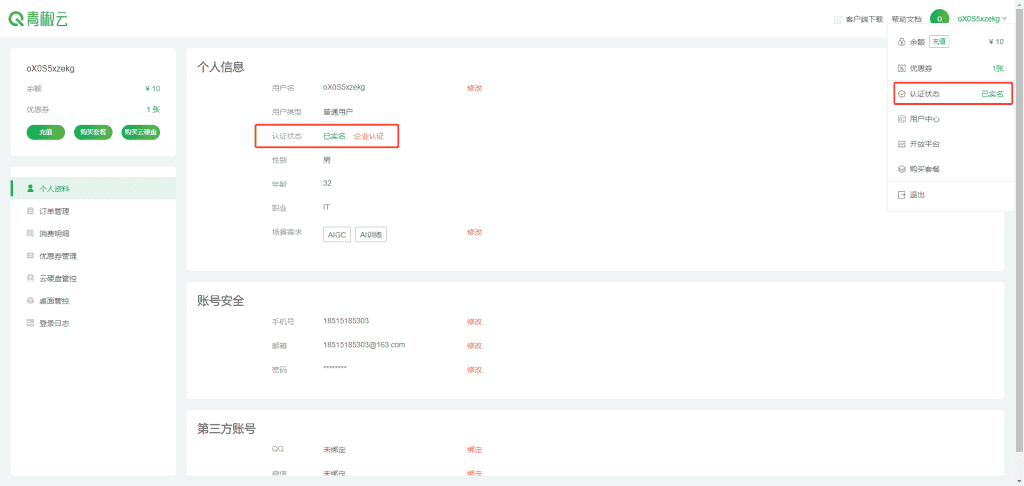This screenshot has width=1024, height=486.
Task: Click the 个人资料 person icon in sidebar
Action: (x=31, y=188)
